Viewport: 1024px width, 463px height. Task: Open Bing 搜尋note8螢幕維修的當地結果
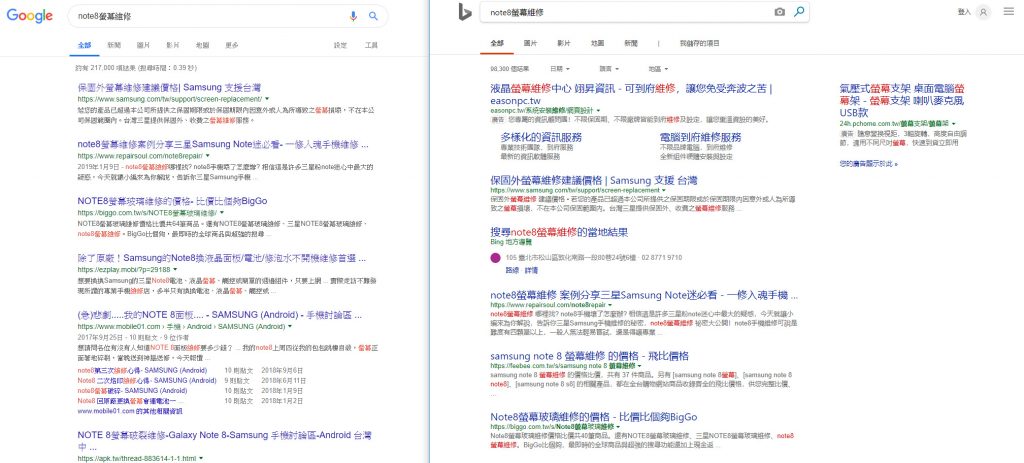(x=559, y=232)
